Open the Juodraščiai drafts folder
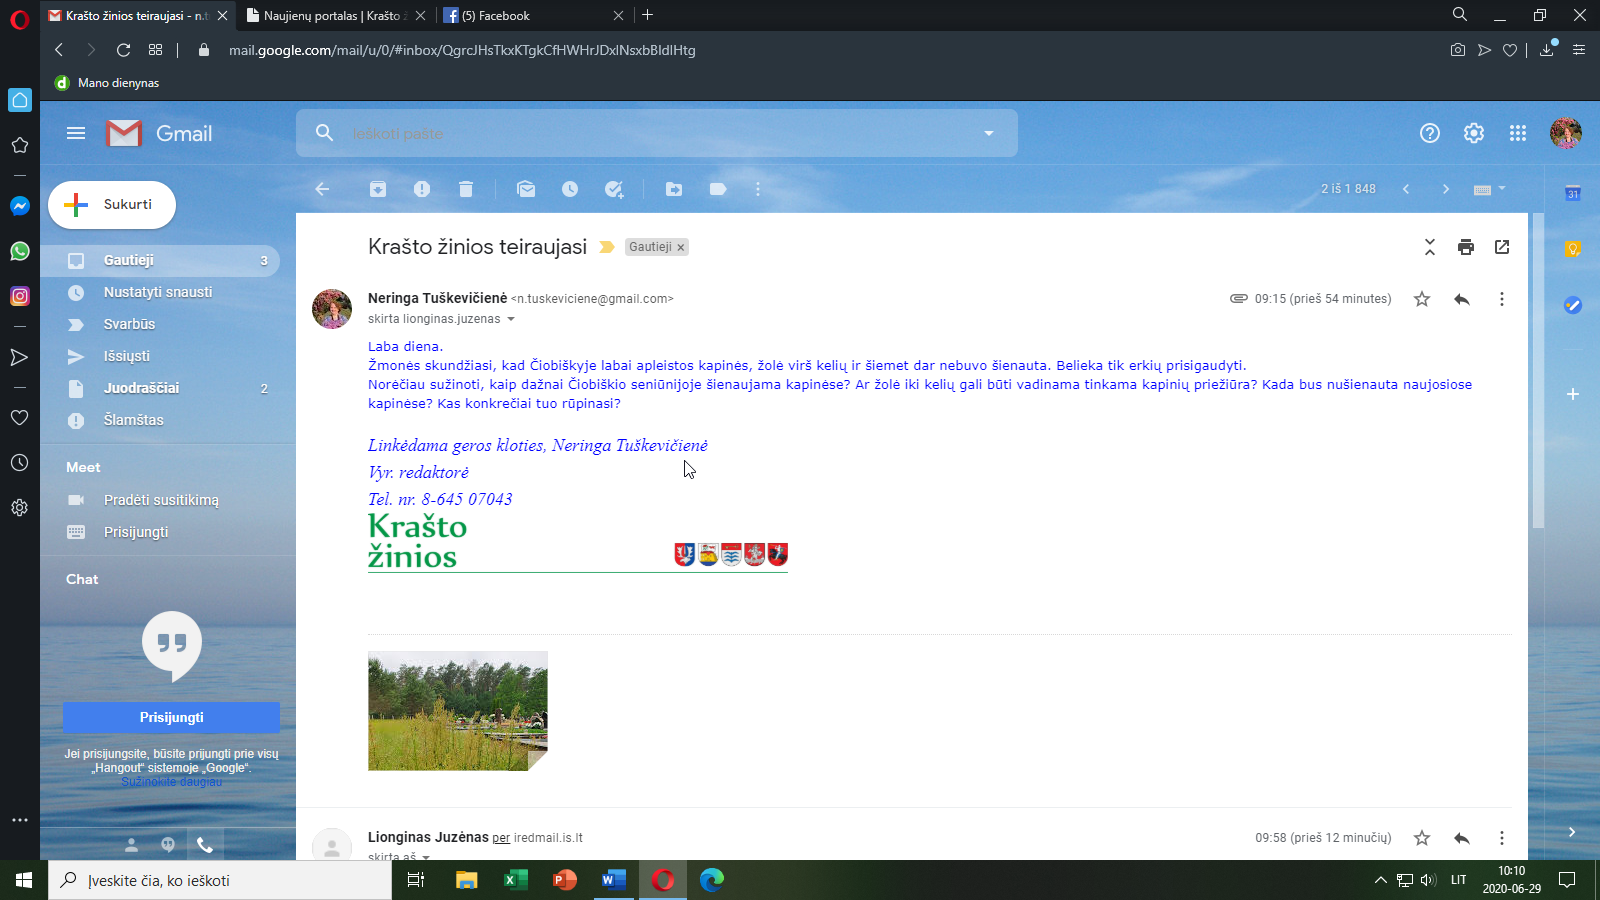The image size is (1600, 900). pyautogui.click(x=142, y=388)
